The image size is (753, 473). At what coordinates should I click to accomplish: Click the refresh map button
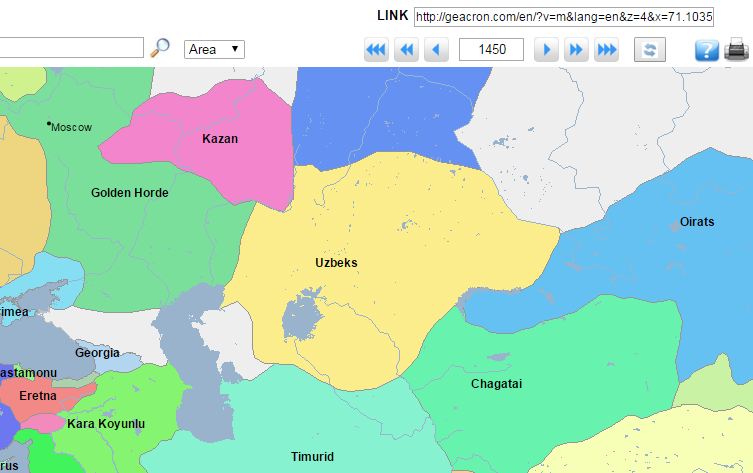click(x=649, y=50)
